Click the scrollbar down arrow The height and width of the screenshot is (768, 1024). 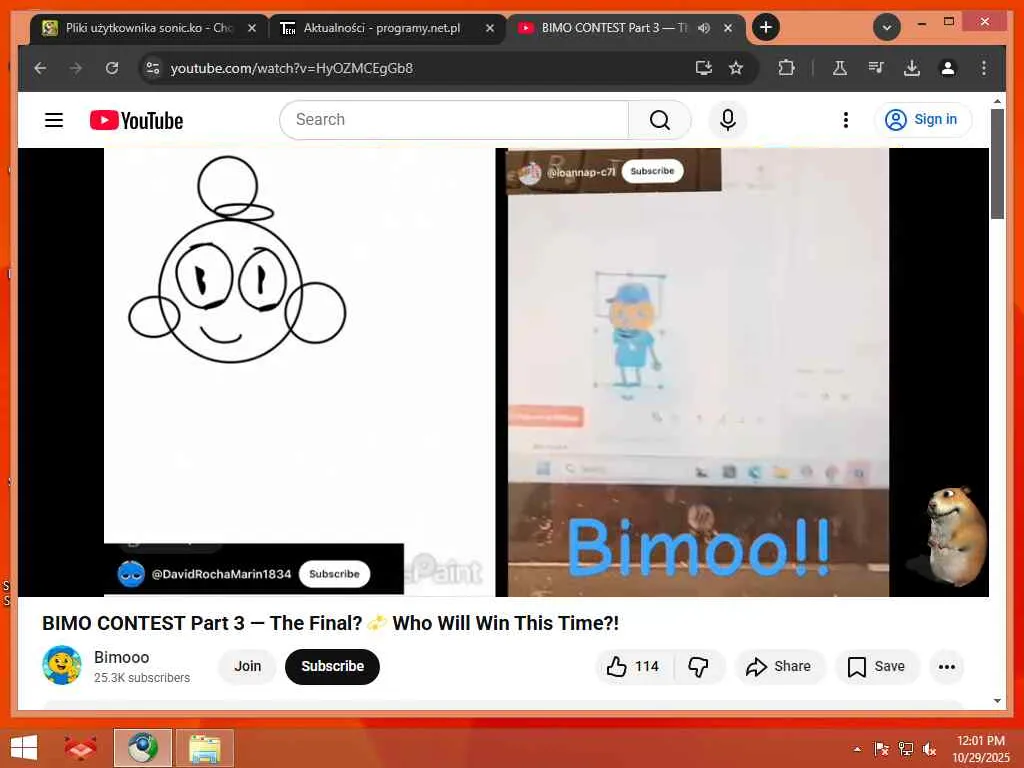[997, 701]
